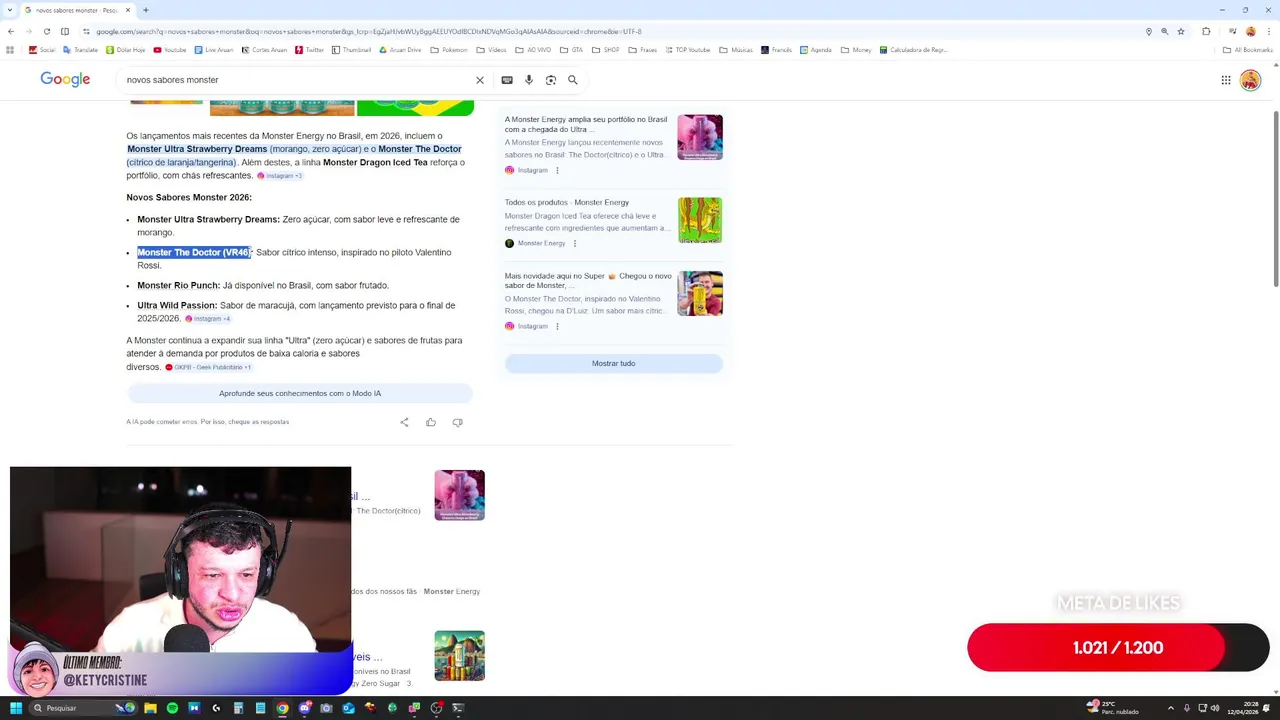1280x720 pixels.
Task: Click the 'Ultra Wild Passion:' bullet text
Action: 177,305
